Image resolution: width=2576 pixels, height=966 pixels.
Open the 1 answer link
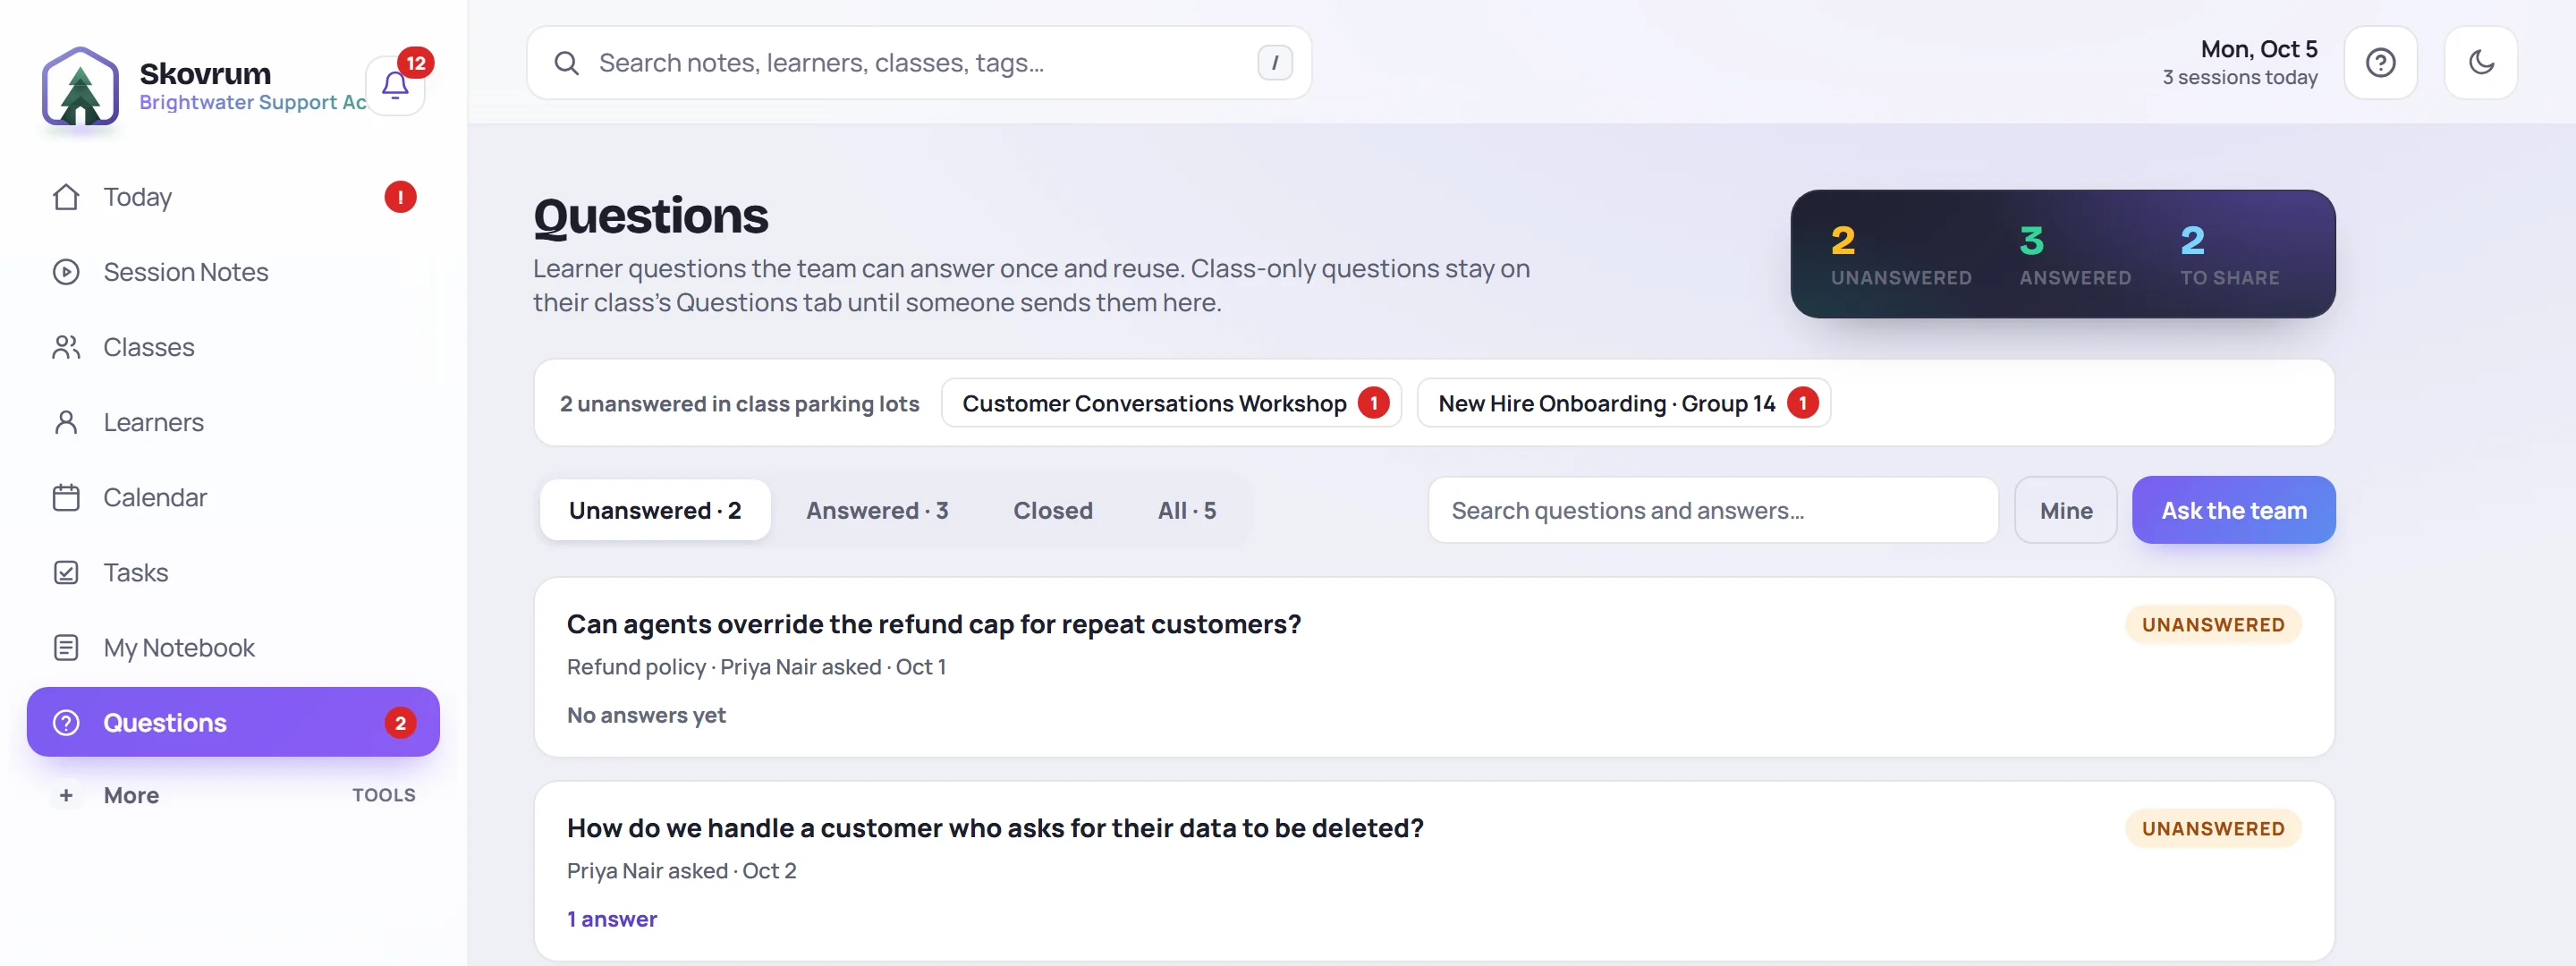(612, 919)
